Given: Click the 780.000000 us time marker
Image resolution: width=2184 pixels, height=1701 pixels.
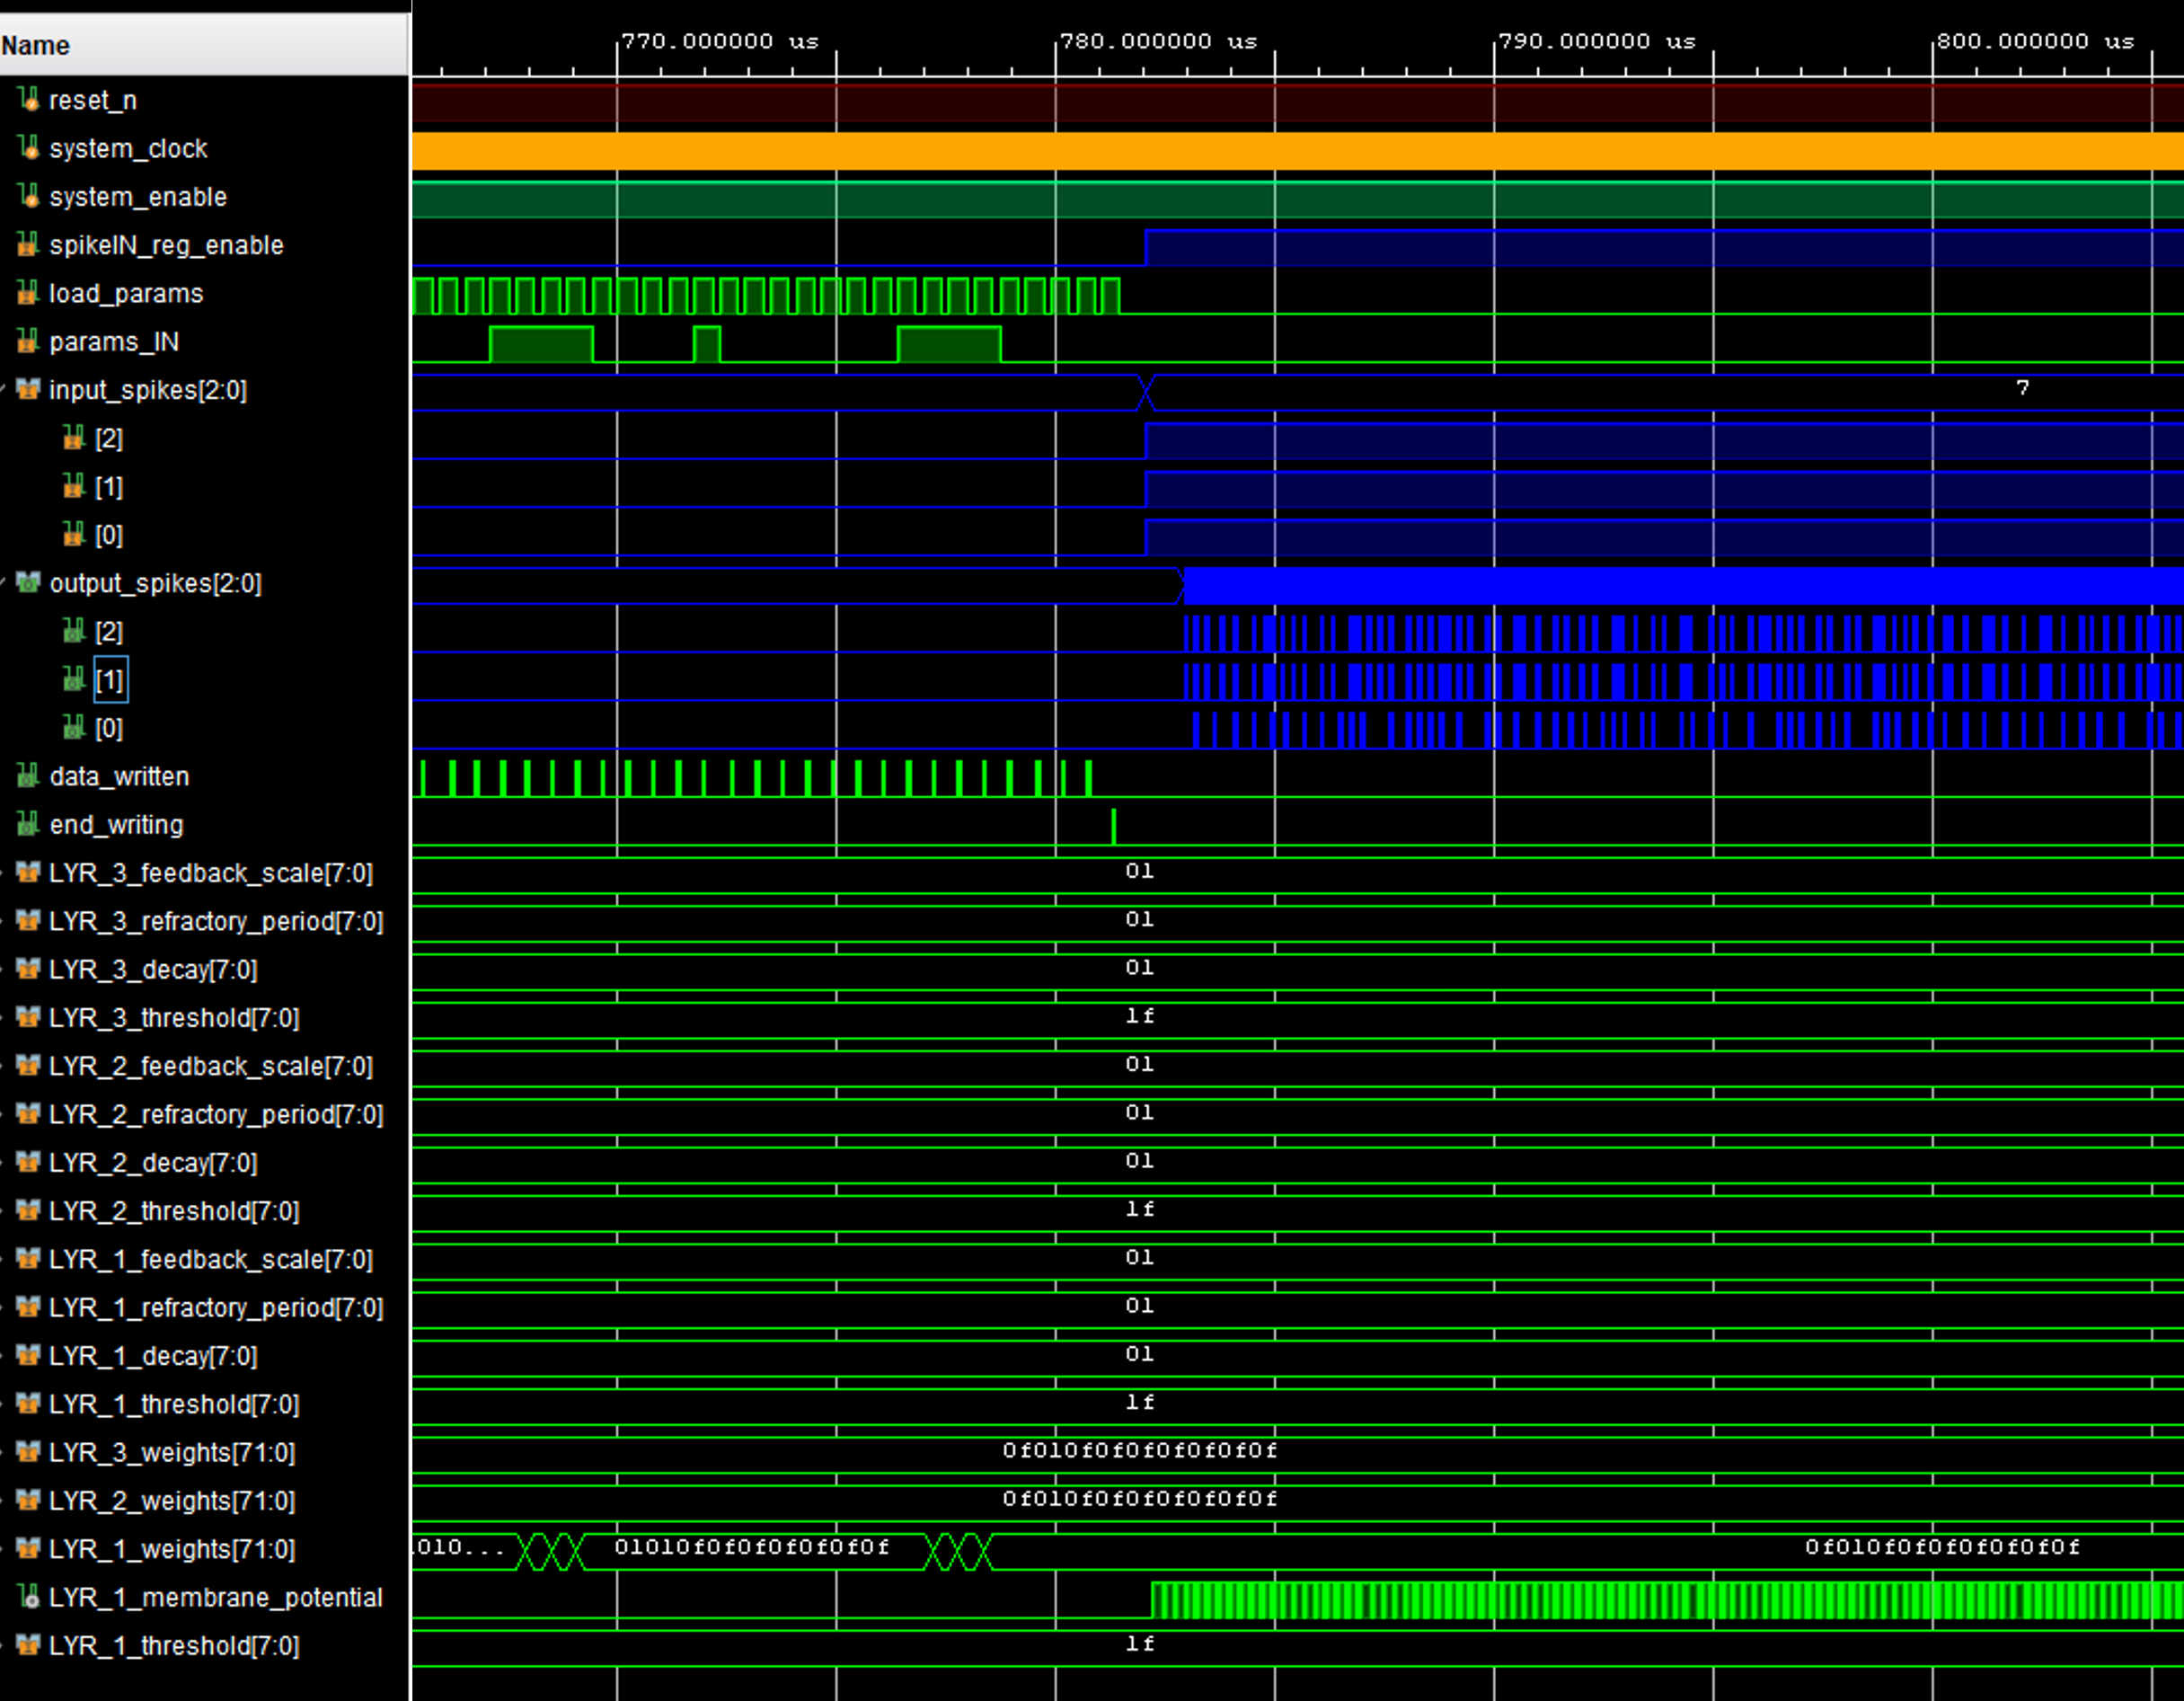Looking at the screenshot, I should point(1157,42).
